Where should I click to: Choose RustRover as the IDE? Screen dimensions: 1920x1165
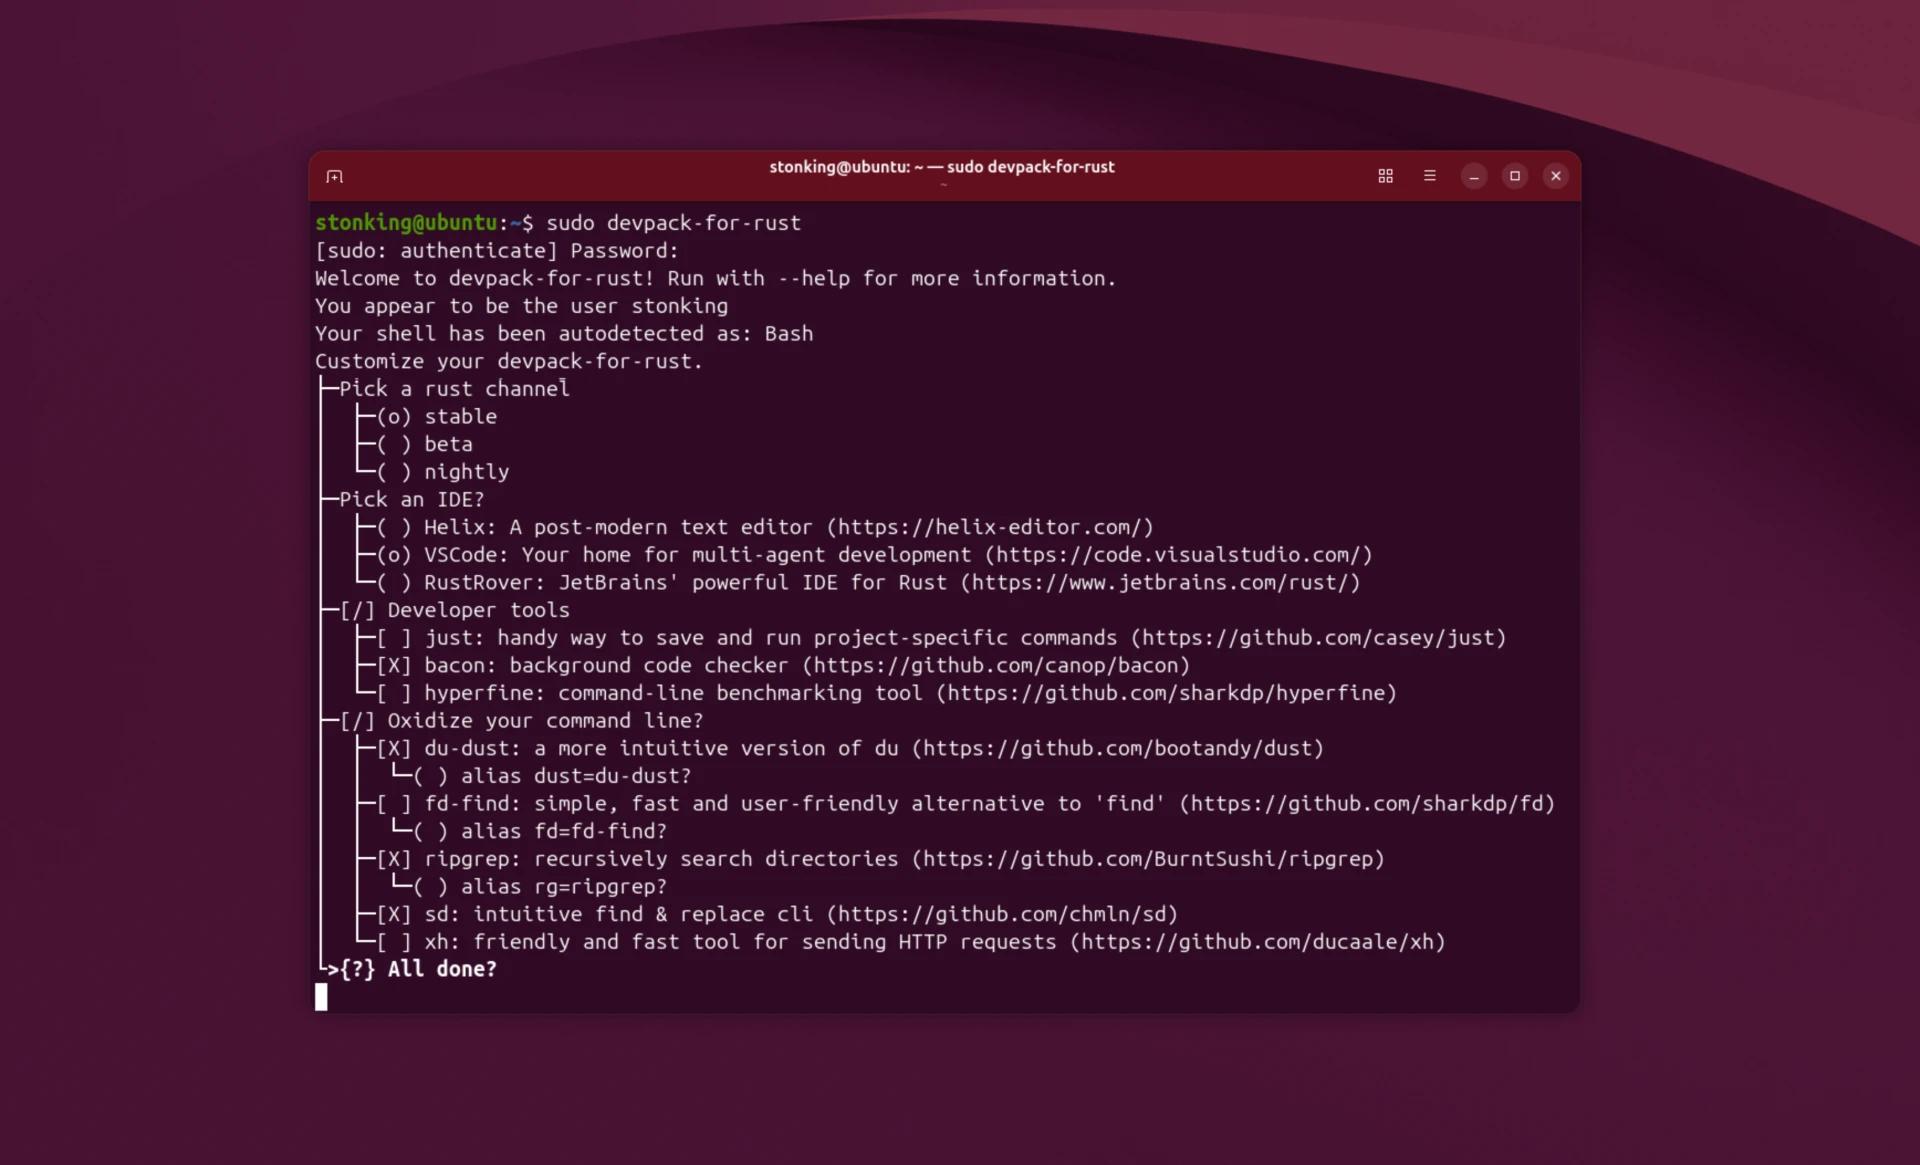[394, 583]
